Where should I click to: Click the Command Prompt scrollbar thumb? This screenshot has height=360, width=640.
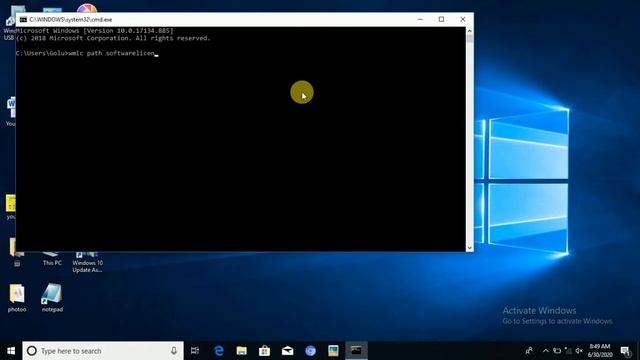pyautogui.click(x=469, y=39)
